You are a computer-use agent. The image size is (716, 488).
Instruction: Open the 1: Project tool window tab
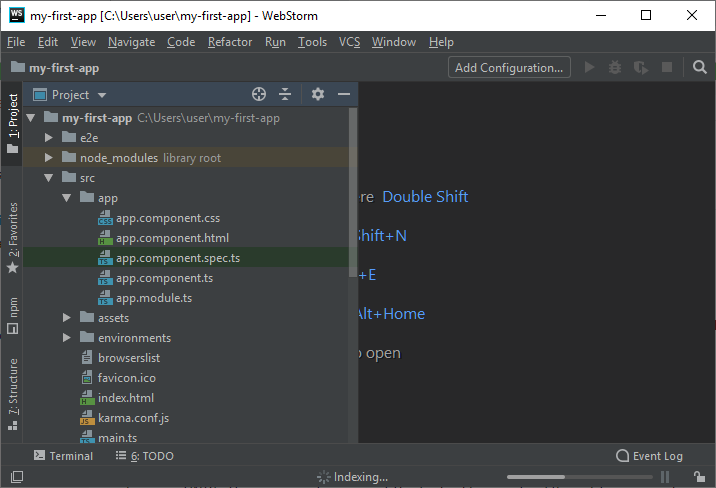click(x=12, y=123)
